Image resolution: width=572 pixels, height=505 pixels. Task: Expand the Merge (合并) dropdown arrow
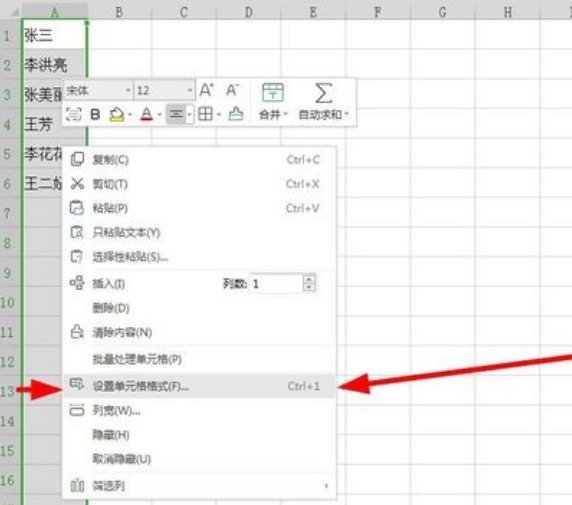point(286,114)
